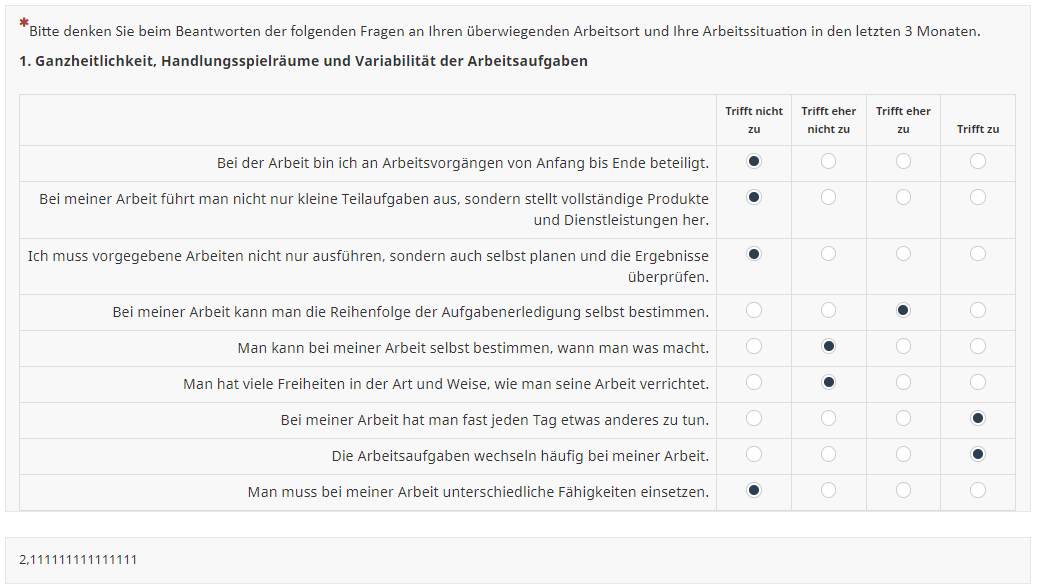
Task: Click the text field containing '2,11111111111111'
Action: 517,559
